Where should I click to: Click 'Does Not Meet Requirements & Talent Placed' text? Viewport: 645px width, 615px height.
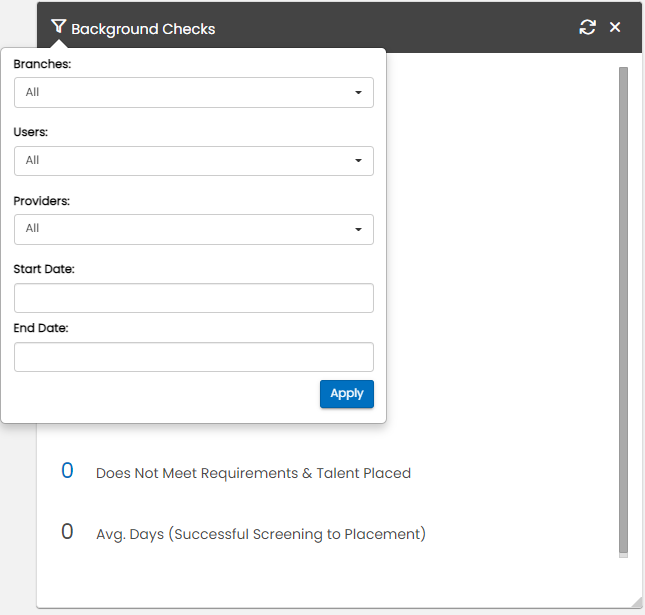coord(253,473)
